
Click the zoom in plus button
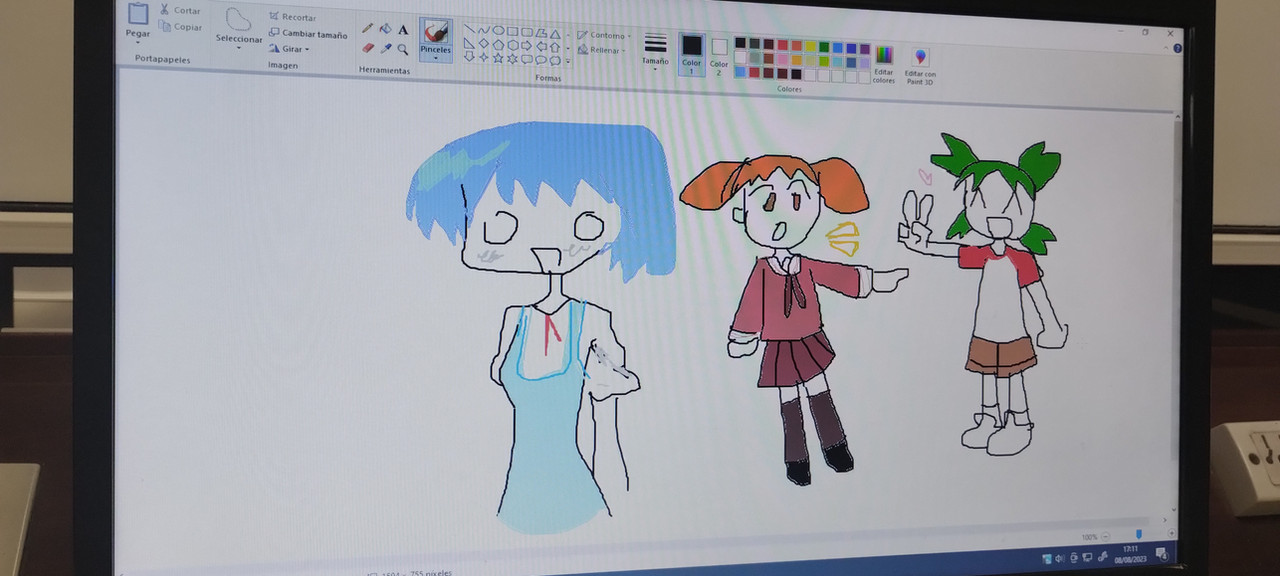coord(1172,533)
